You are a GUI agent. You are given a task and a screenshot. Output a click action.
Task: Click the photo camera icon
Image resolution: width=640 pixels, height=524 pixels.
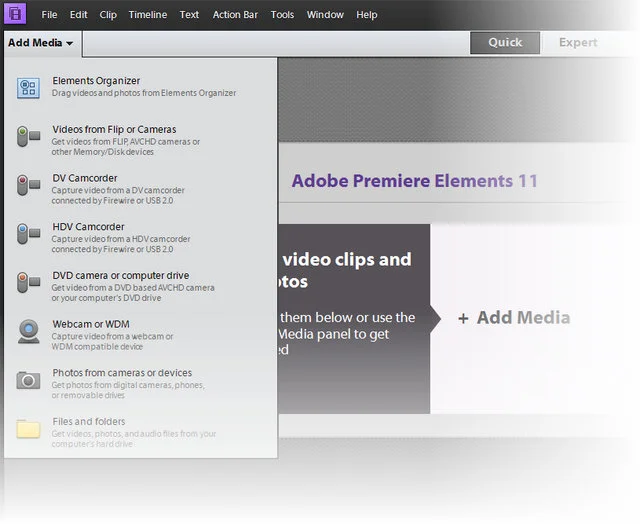click(28, 380)
